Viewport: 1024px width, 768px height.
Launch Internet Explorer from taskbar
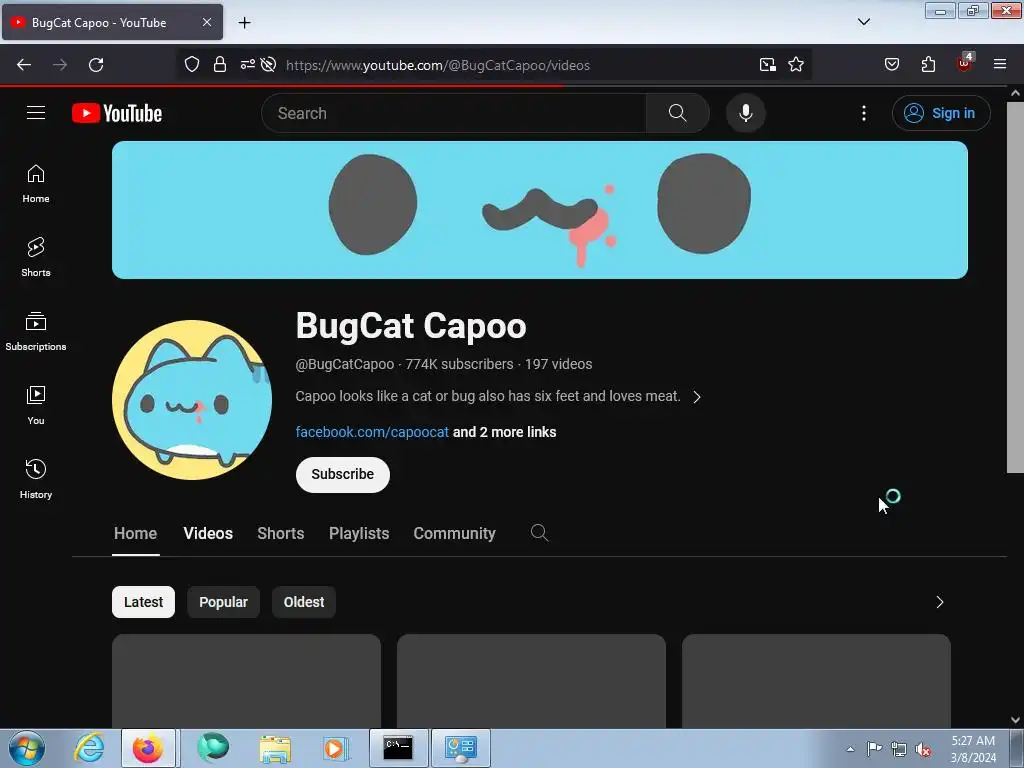89,748
